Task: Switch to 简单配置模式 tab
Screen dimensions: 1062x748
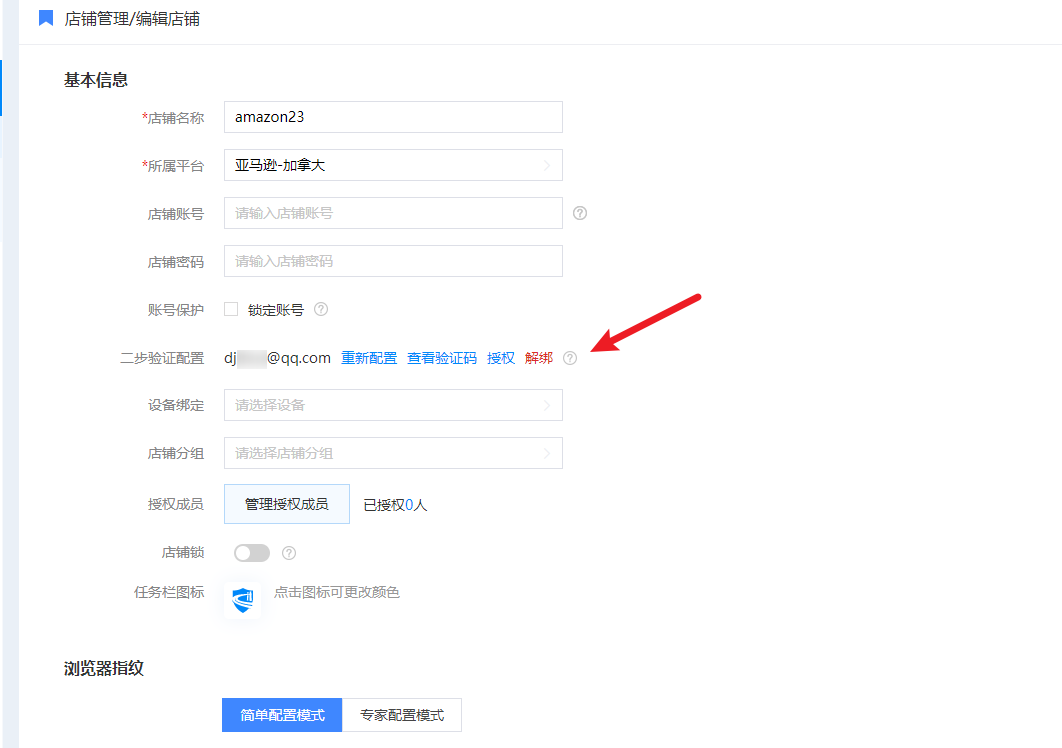Action: 282,716
